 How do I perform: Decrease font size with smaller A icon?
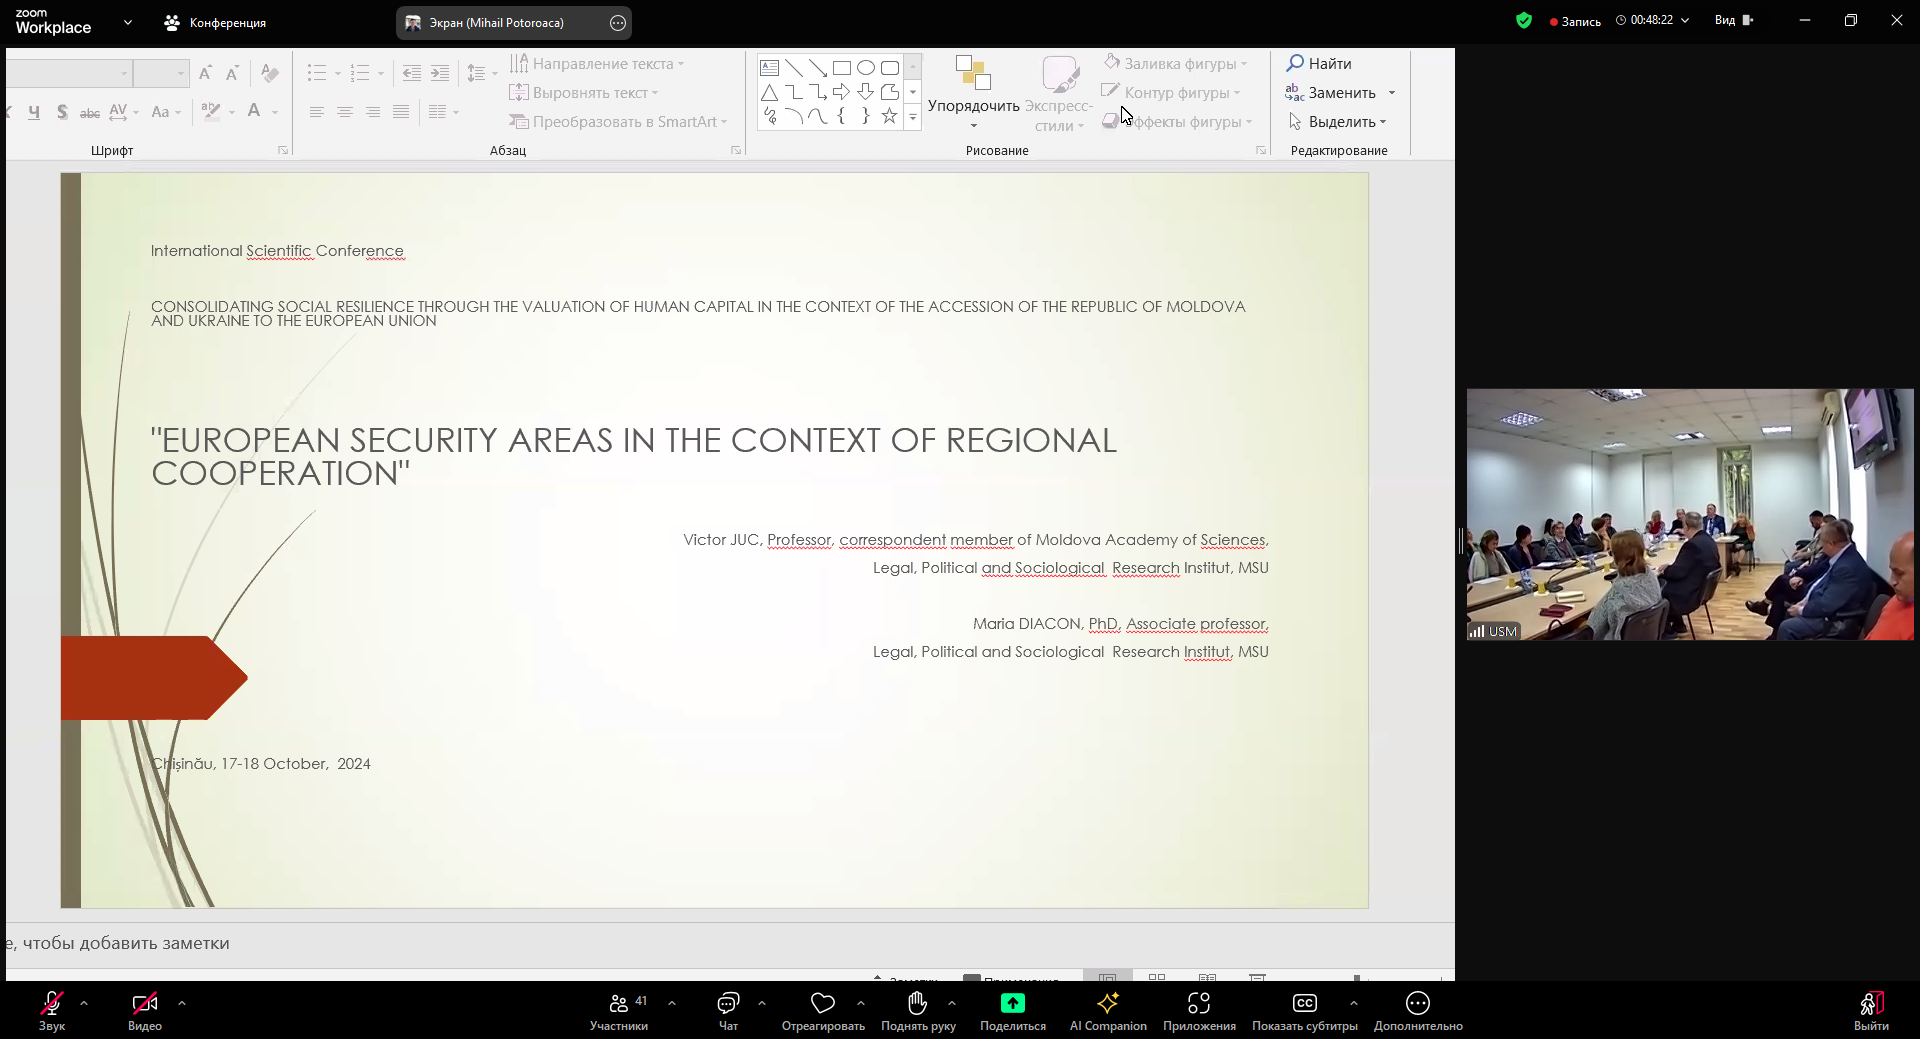[232, 73]
